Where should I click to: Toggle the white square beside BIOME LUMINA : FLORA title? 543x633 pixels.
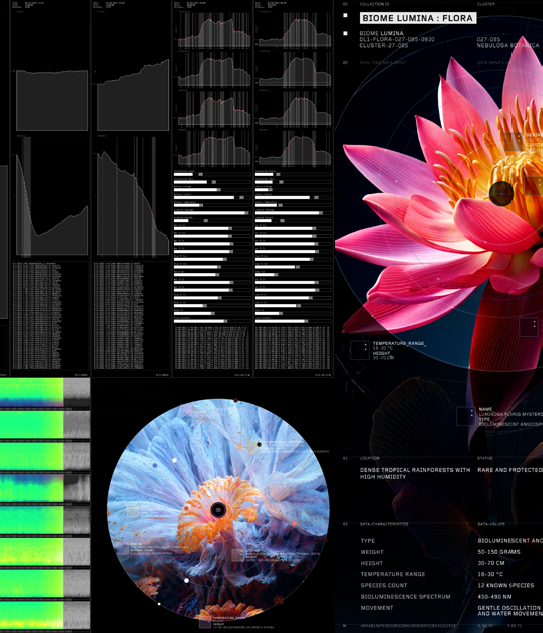[345, 15]
